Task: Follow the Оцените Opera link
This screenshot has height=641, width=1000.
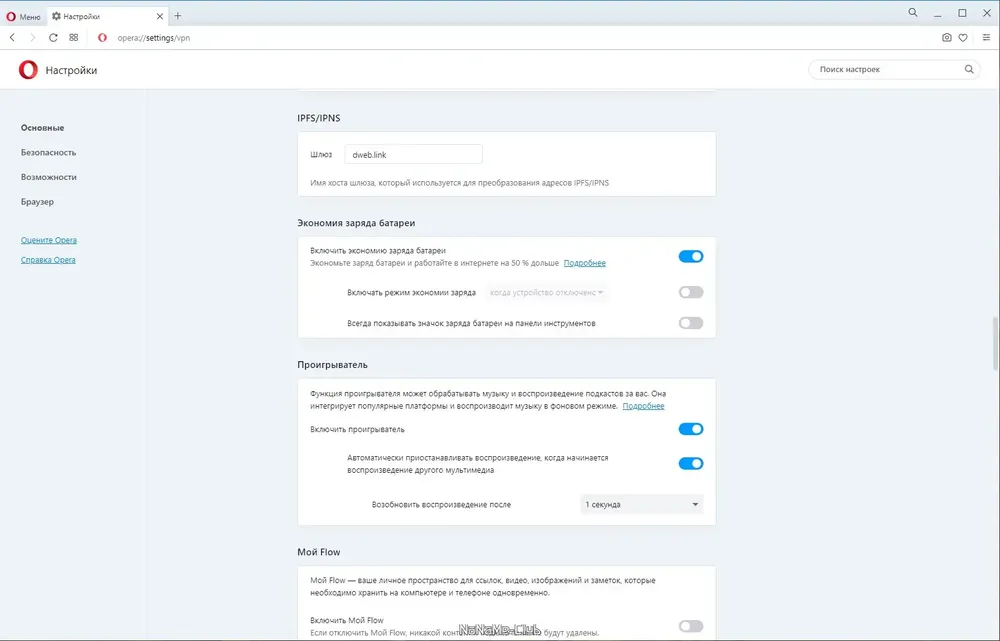Action: pyautogui.click(x=48, y=240)
